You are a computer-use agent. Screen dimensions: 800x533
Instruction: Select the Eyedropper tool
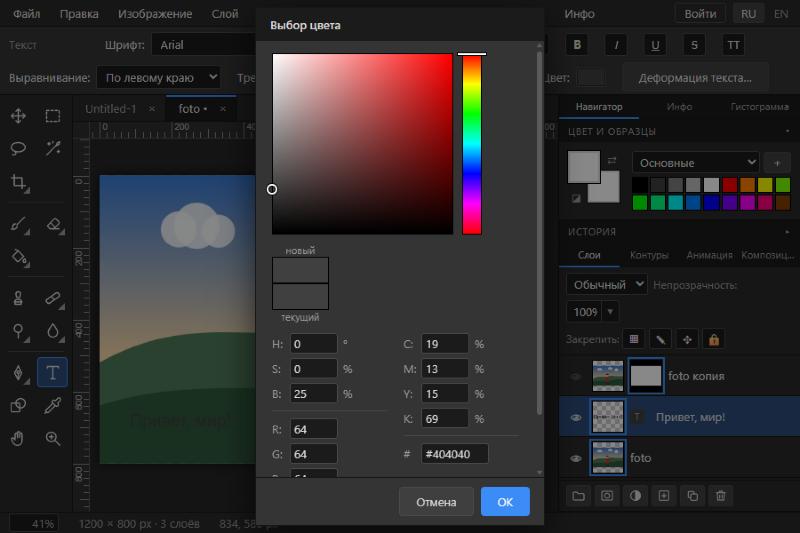(53, 405)
